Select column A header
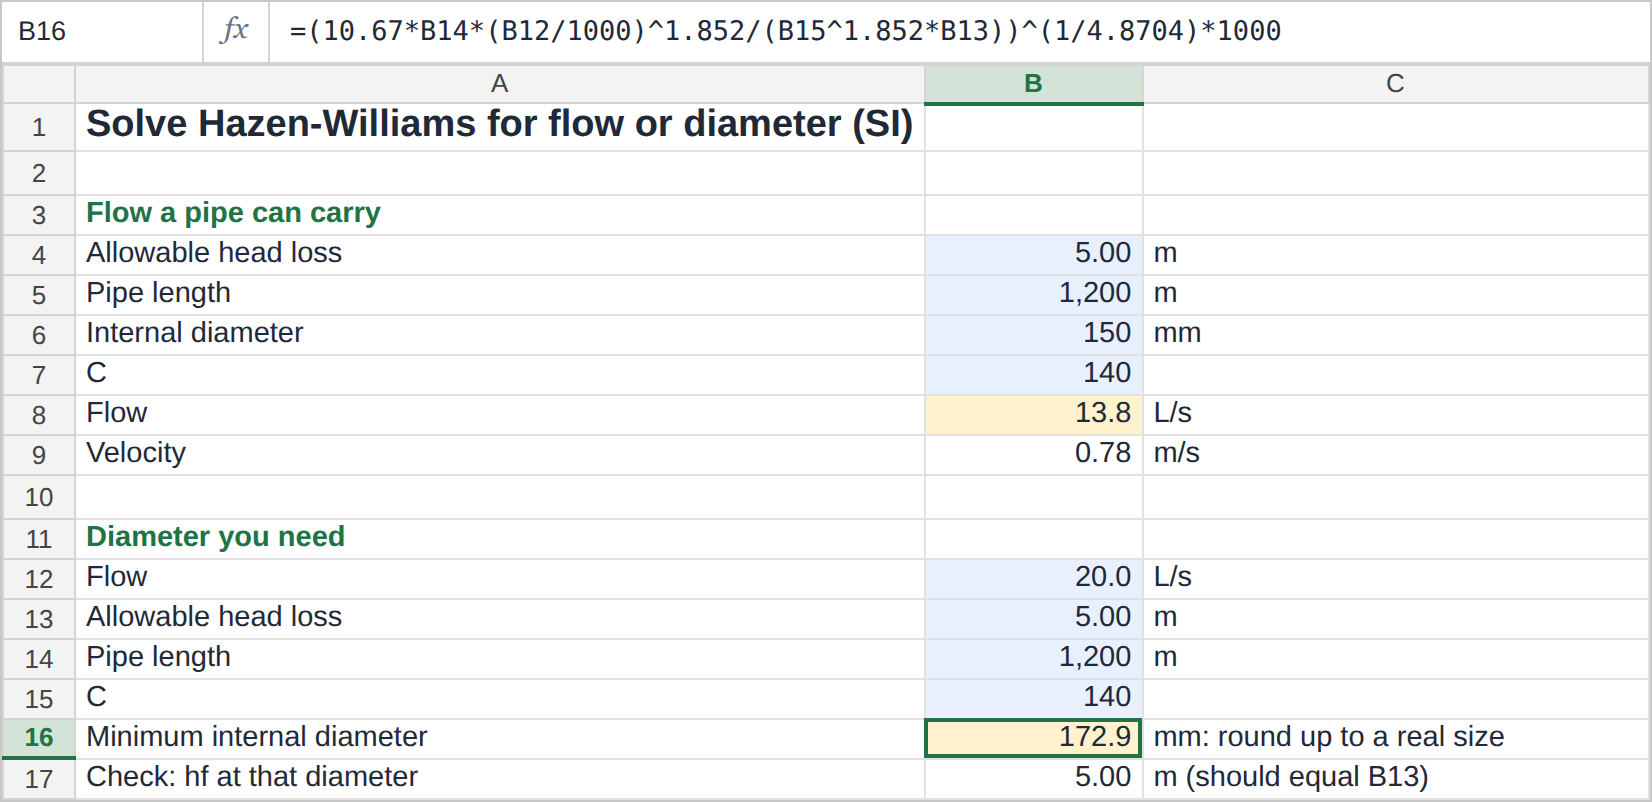The width and height of the screenshot is (1652, 802). tap(500, 84)
